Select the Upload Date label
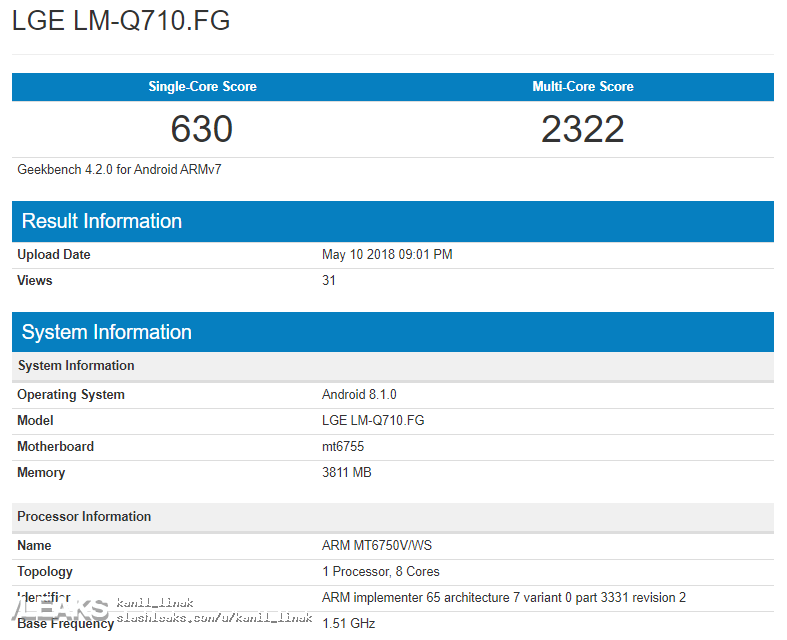This screenshot has width=787, height=640. point(54,254)
